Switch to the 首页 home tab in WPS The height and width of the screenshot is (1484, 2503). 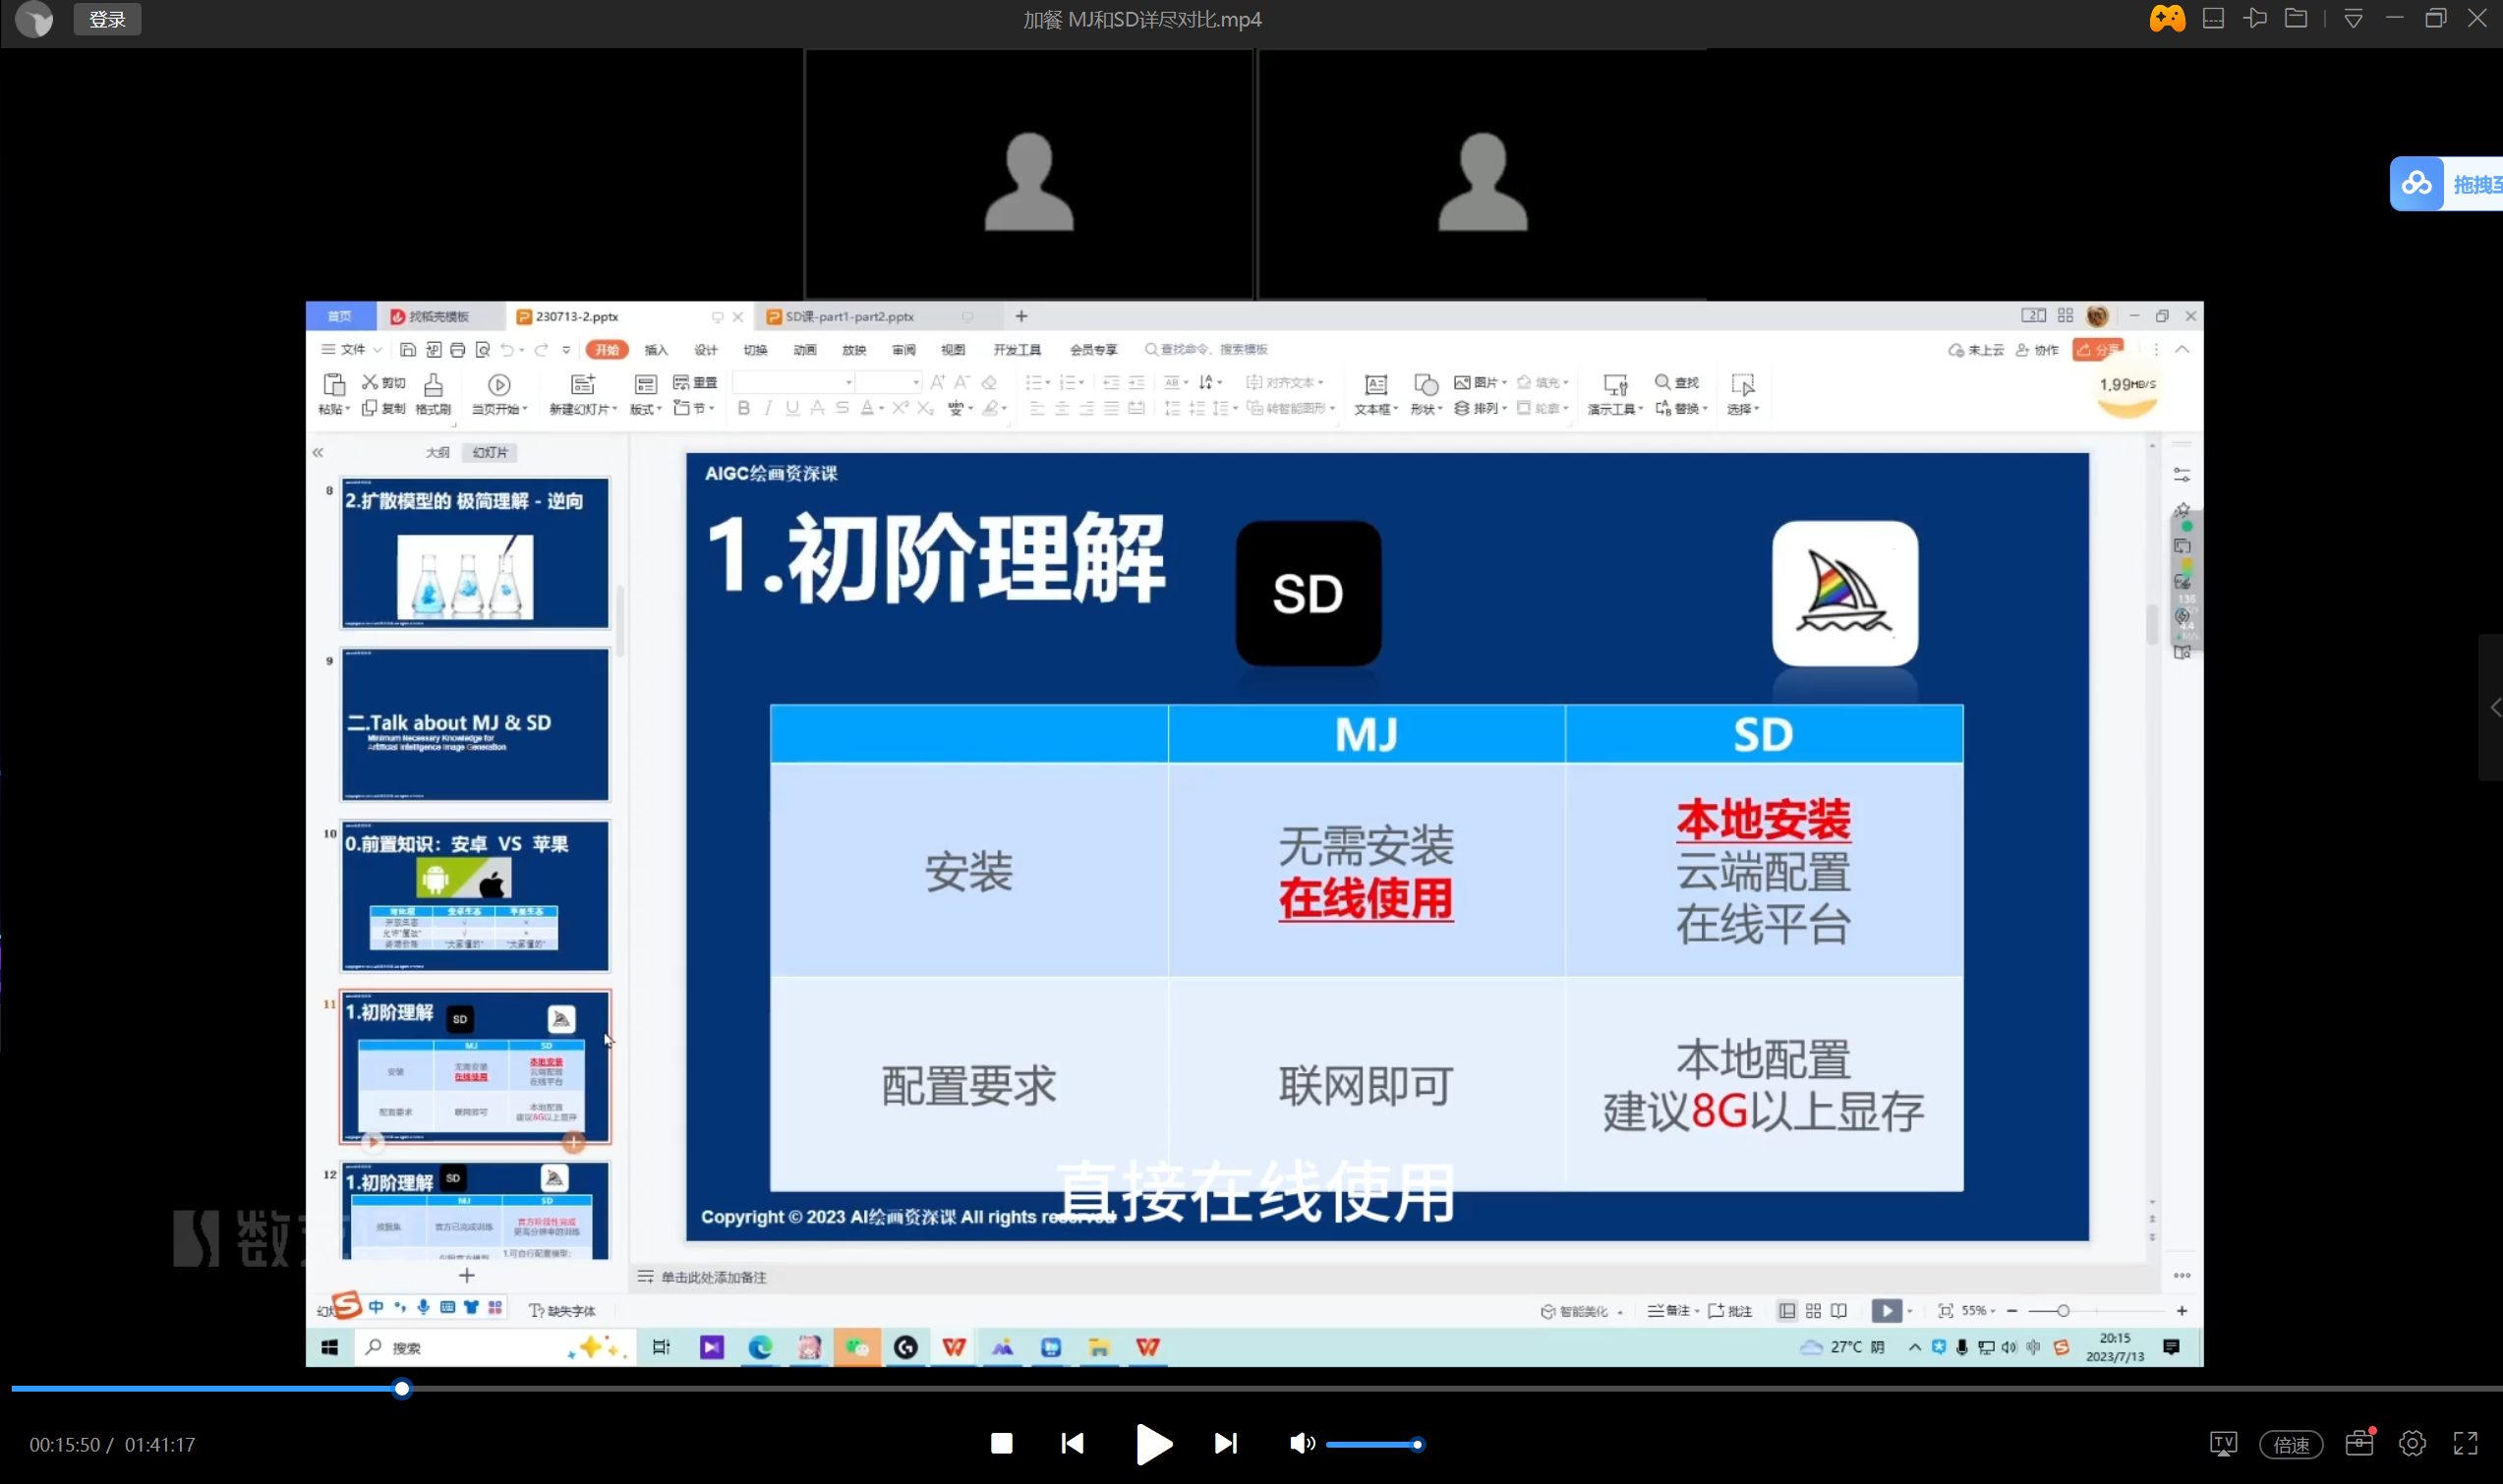pyautogui.click(x=340, y=316)
